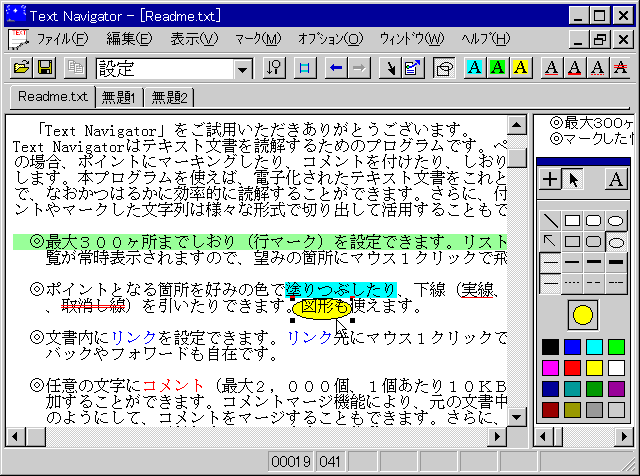The height and width of the screenshot is (476, 640).
Task: Choose the dashed line style
Action: [594, 283]
